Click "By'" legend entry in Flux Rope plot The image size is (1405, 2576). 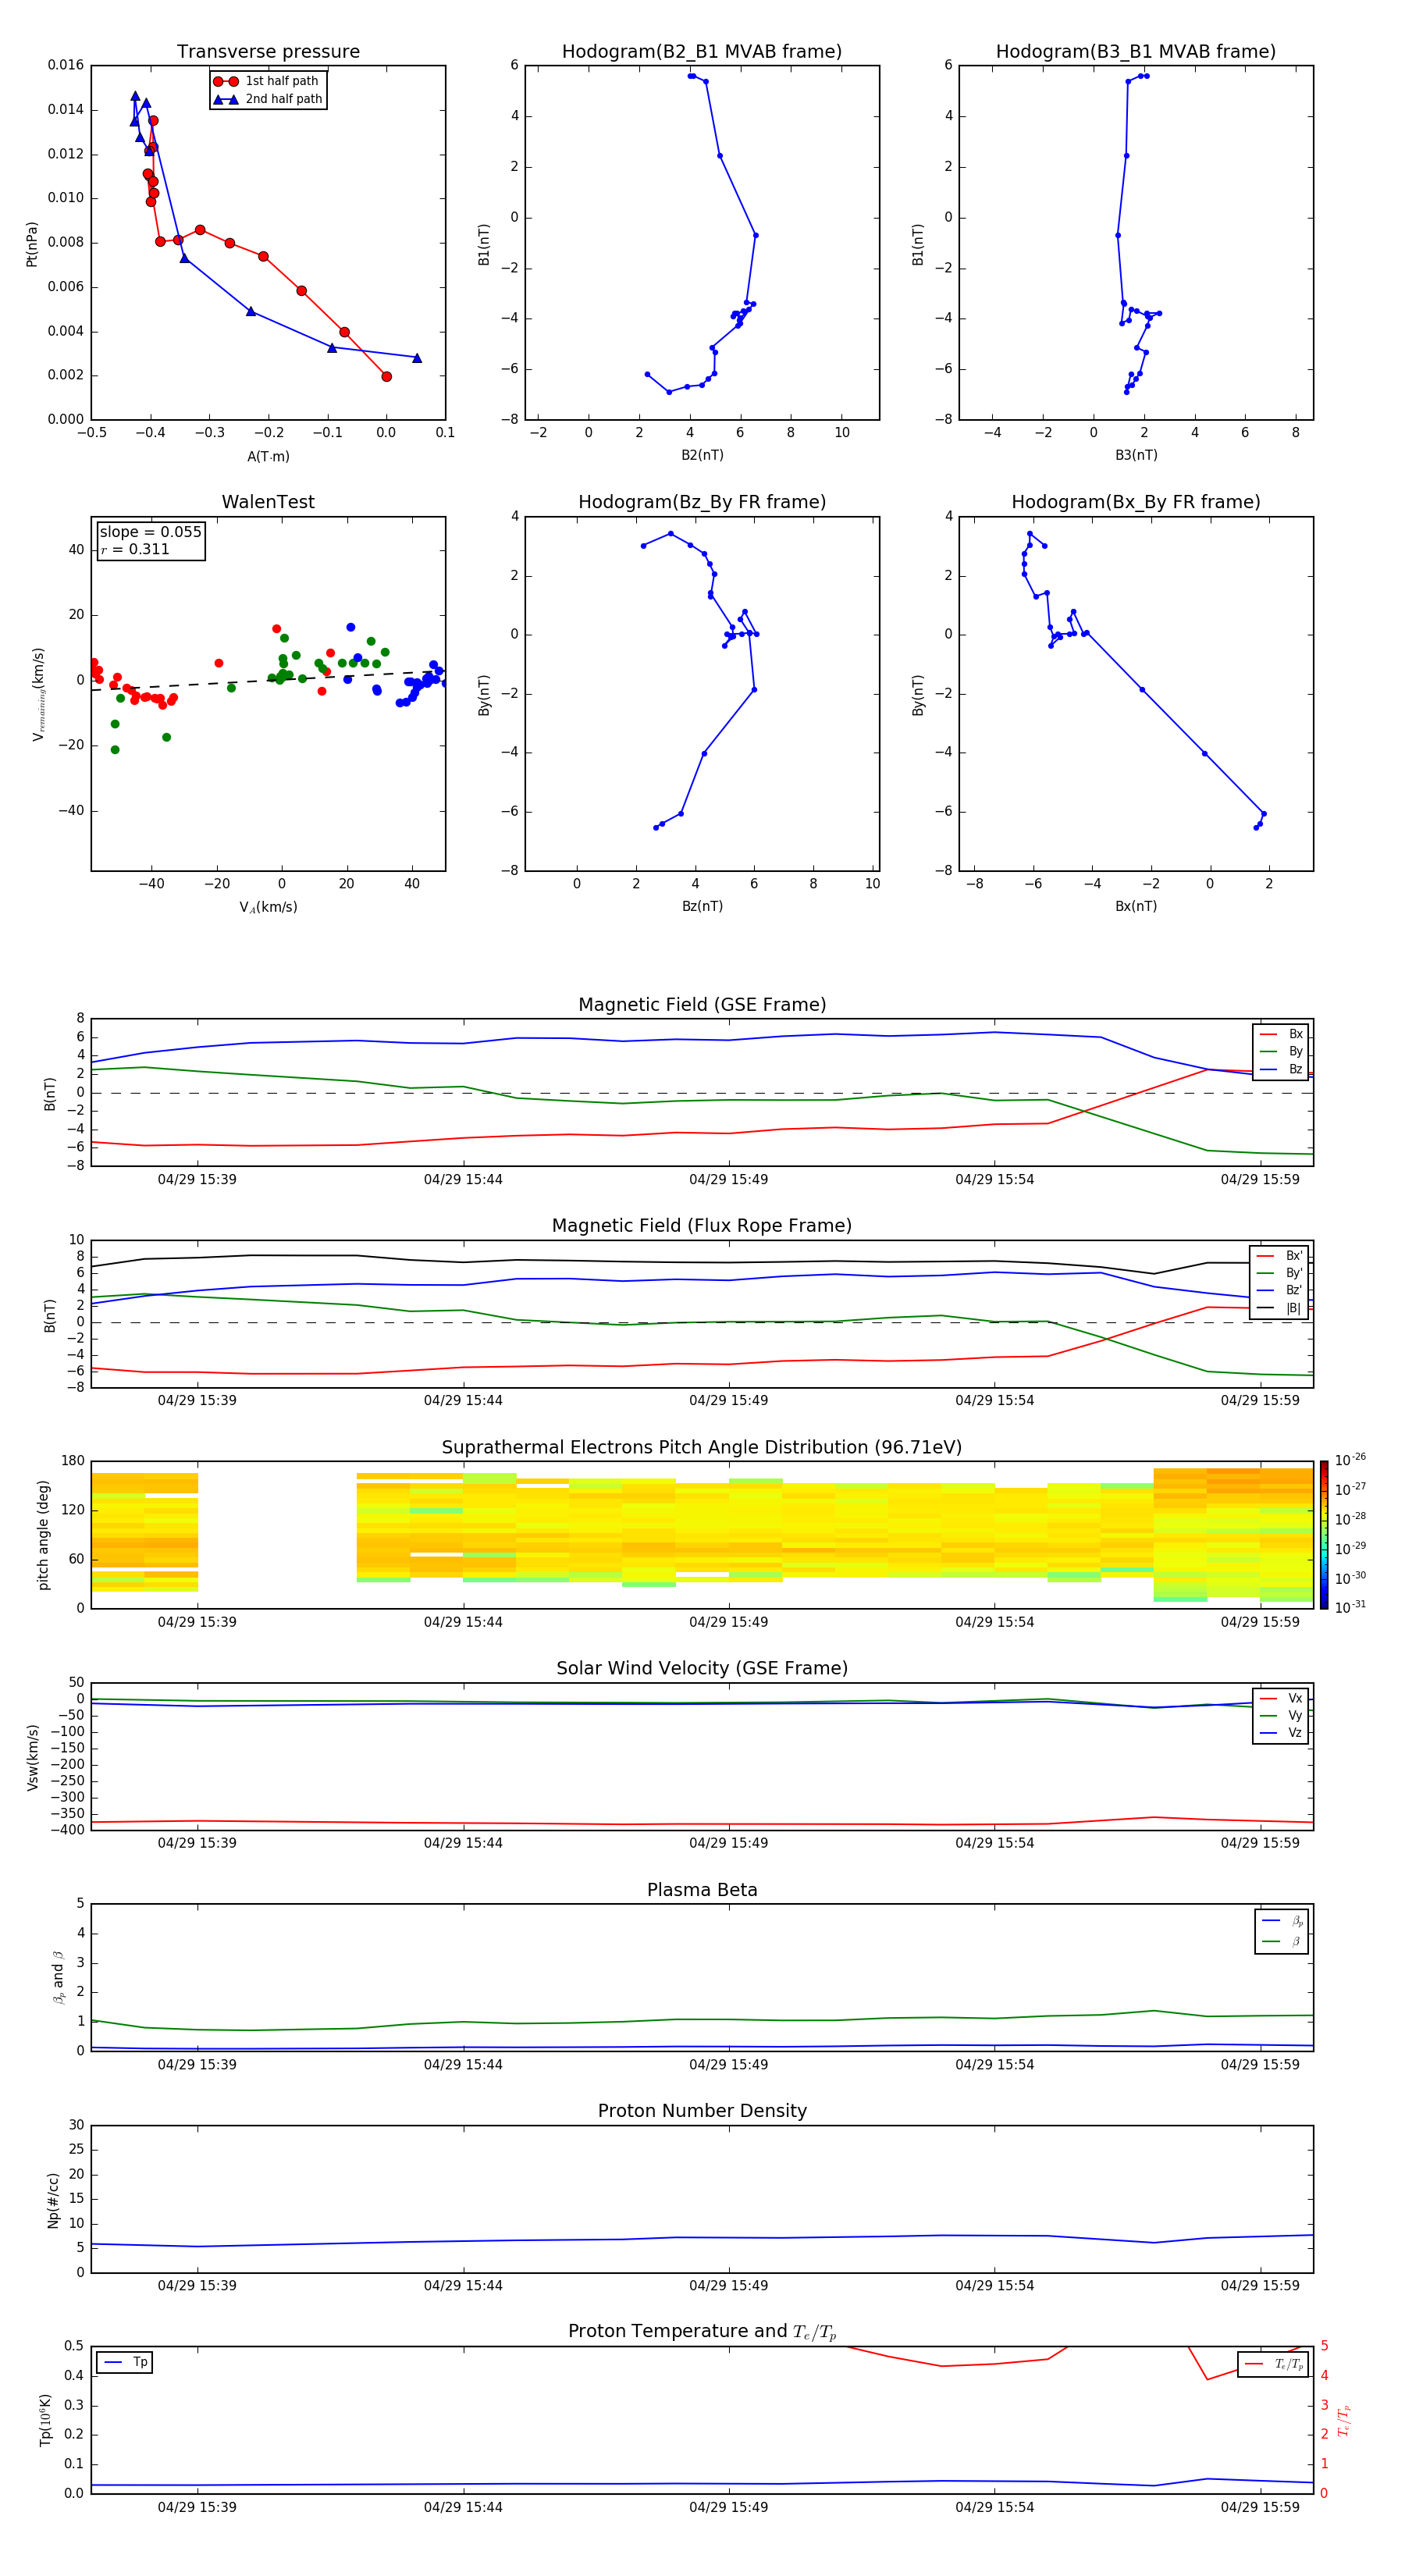pos(1279,1273)
